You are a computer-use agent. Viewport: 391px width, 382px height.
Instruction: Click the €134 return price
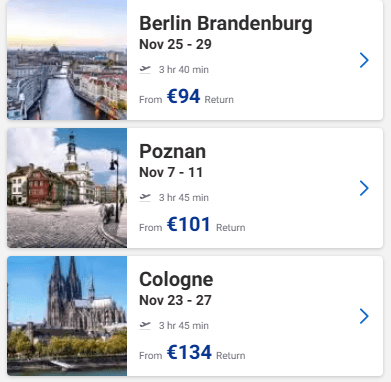click(189, 352)
